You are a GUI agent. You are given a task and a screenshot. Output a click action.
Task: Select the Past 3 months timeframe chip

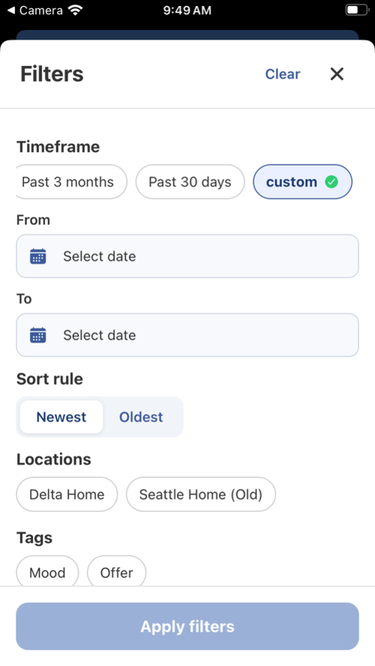pyautogui.click(x=71, y=182)
